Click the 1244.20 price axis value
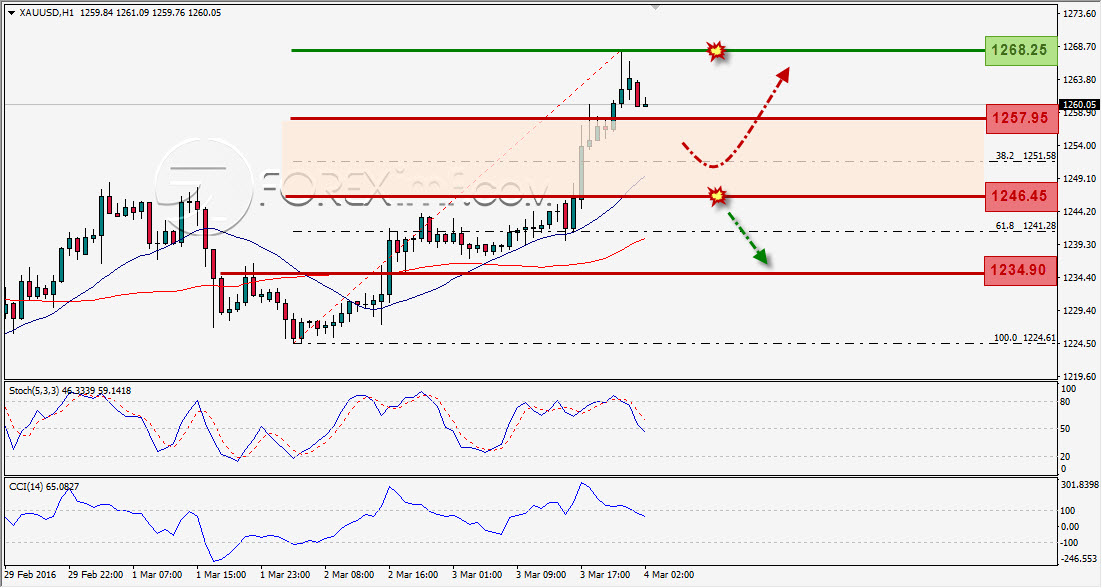The height and width of the screenshot is (588, 1102). coord(1080,211)
